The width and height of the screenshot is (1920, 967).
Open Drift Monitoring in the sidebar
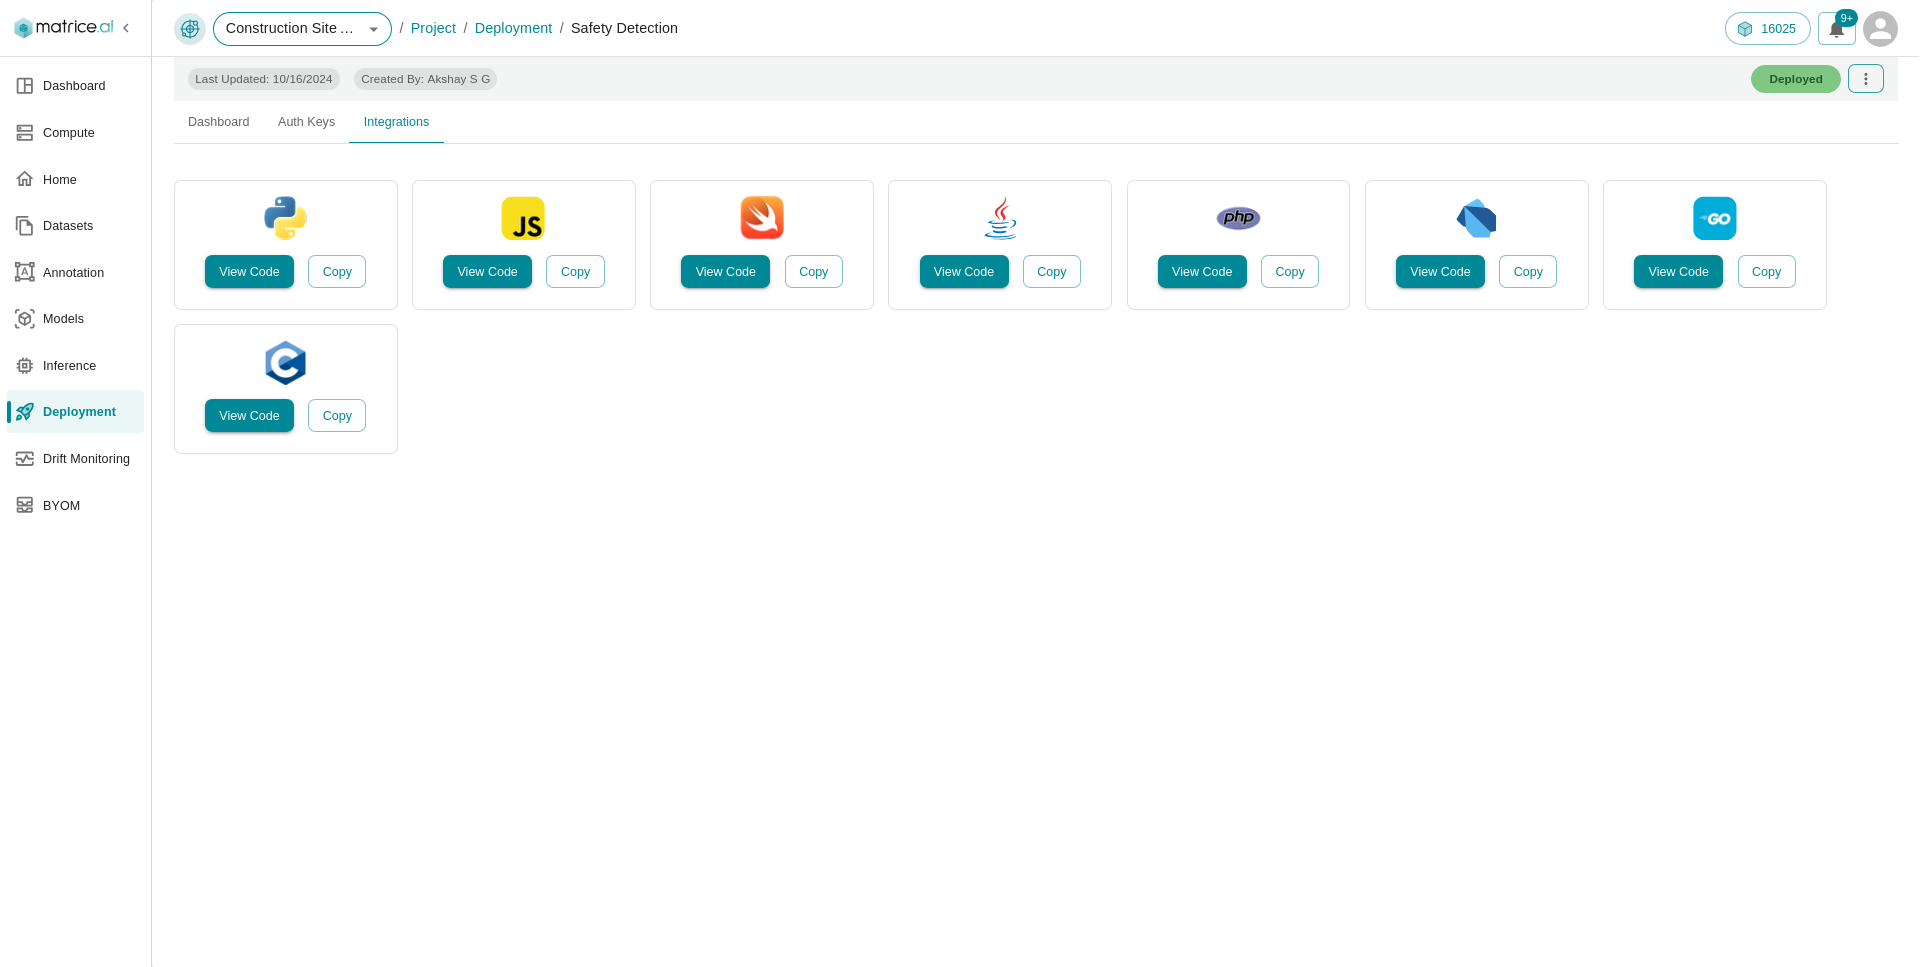(x=75, y=459)
